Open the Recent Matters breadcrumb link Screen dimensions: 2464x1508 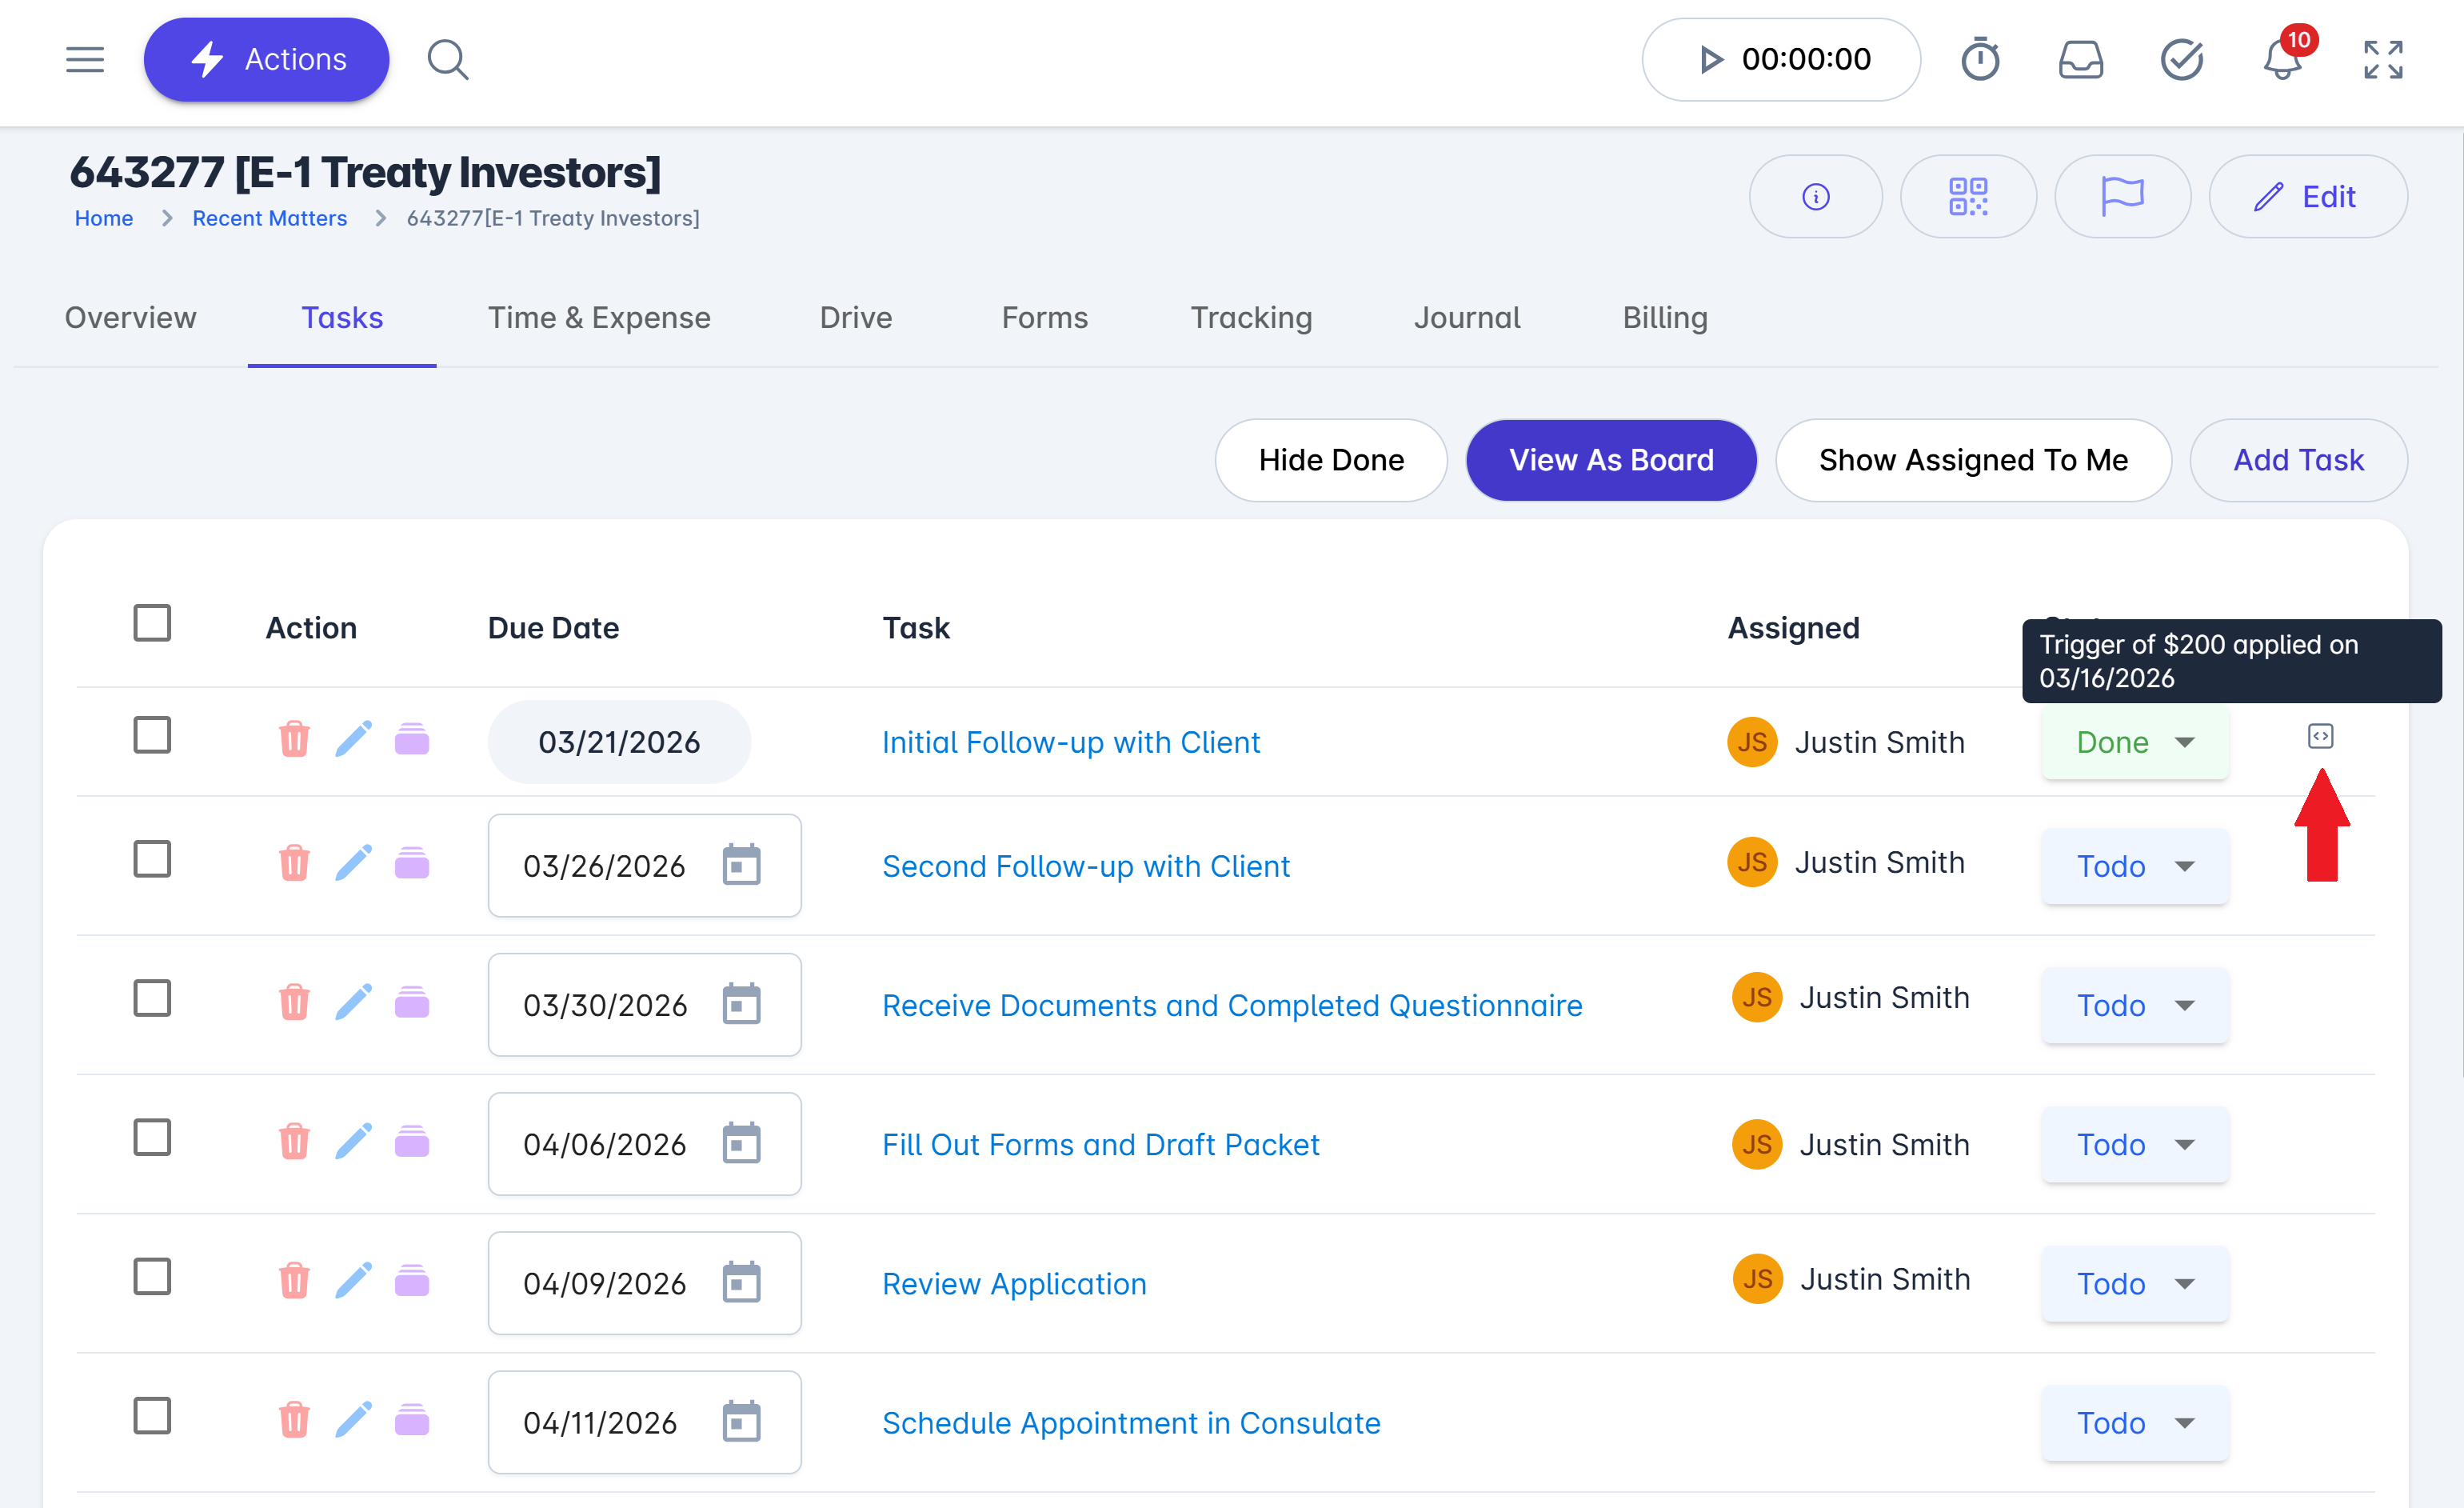[x=269, y=219]
